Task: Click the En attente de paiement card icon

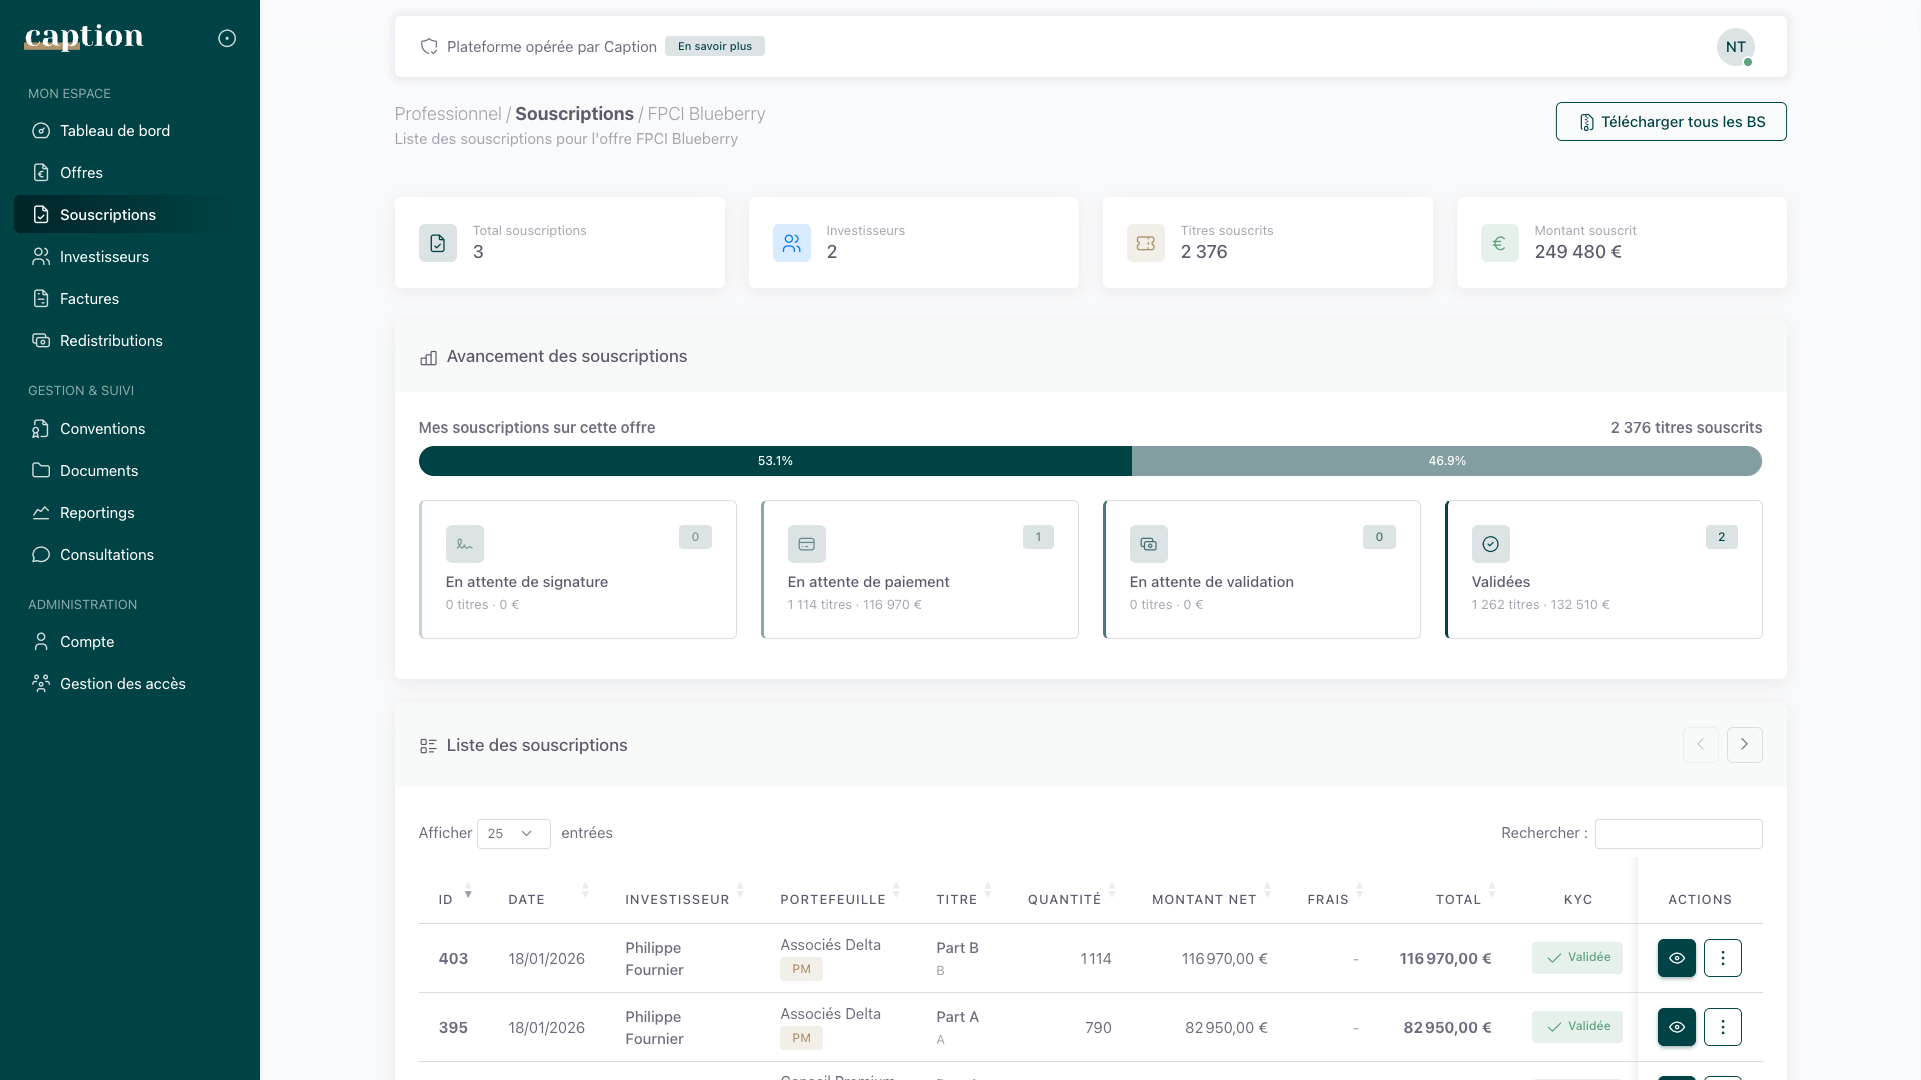Action: (x=806, y=544)
